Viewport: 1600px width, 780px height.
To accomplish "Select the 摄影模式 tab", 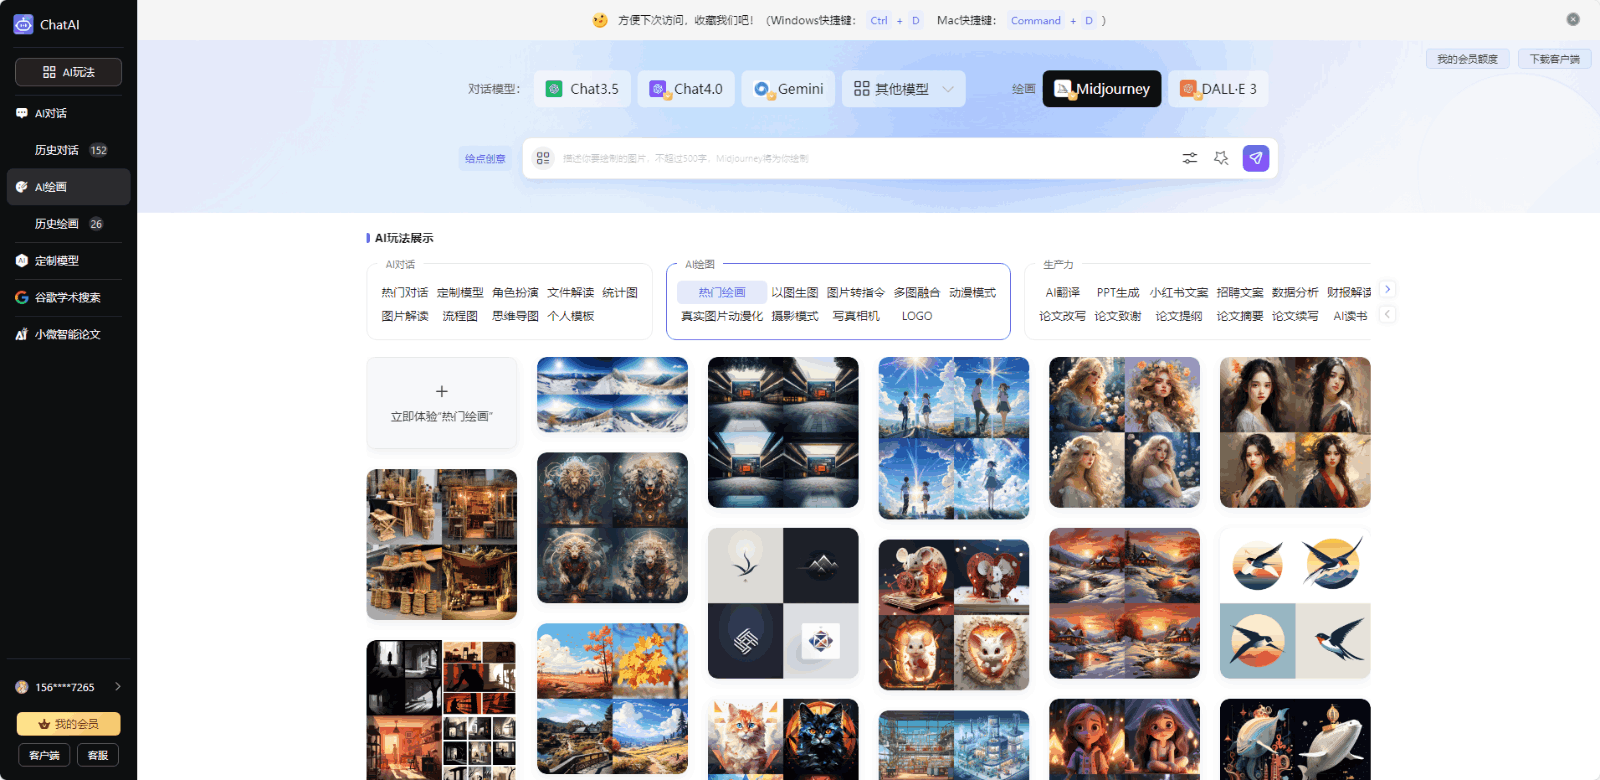I will (794, 316).
